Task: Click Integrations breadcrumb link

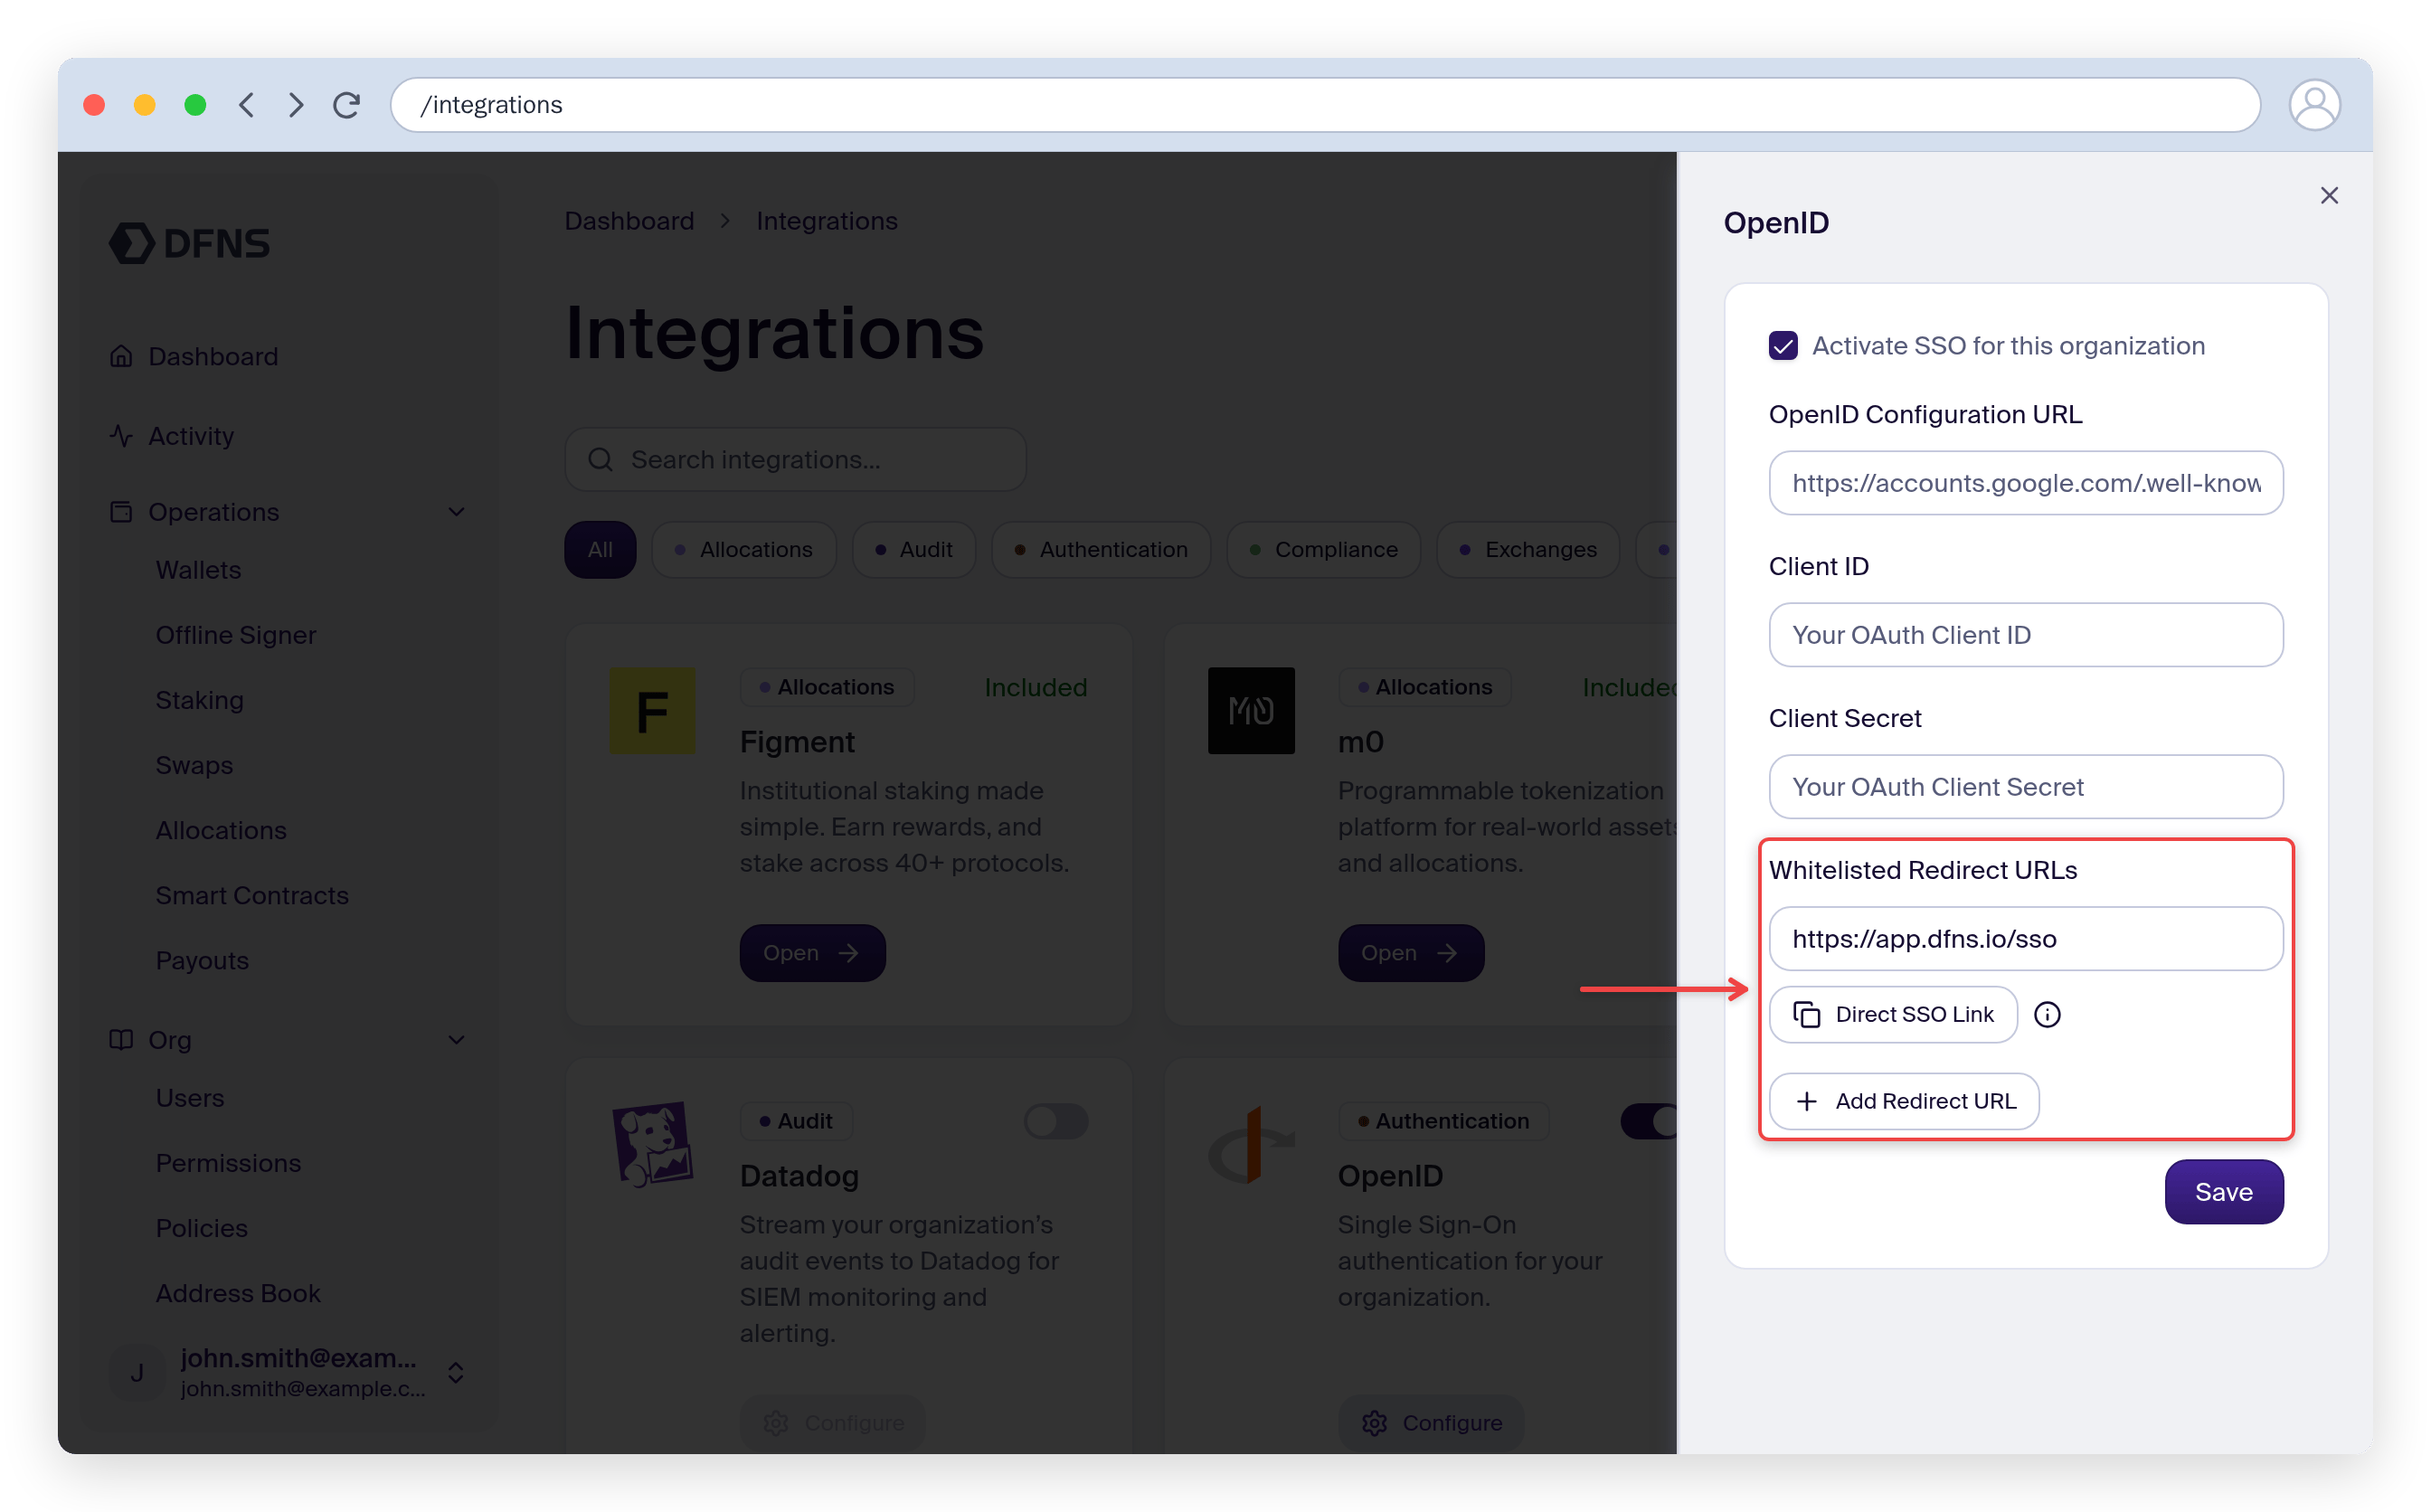Action: (x=826, y=221)
